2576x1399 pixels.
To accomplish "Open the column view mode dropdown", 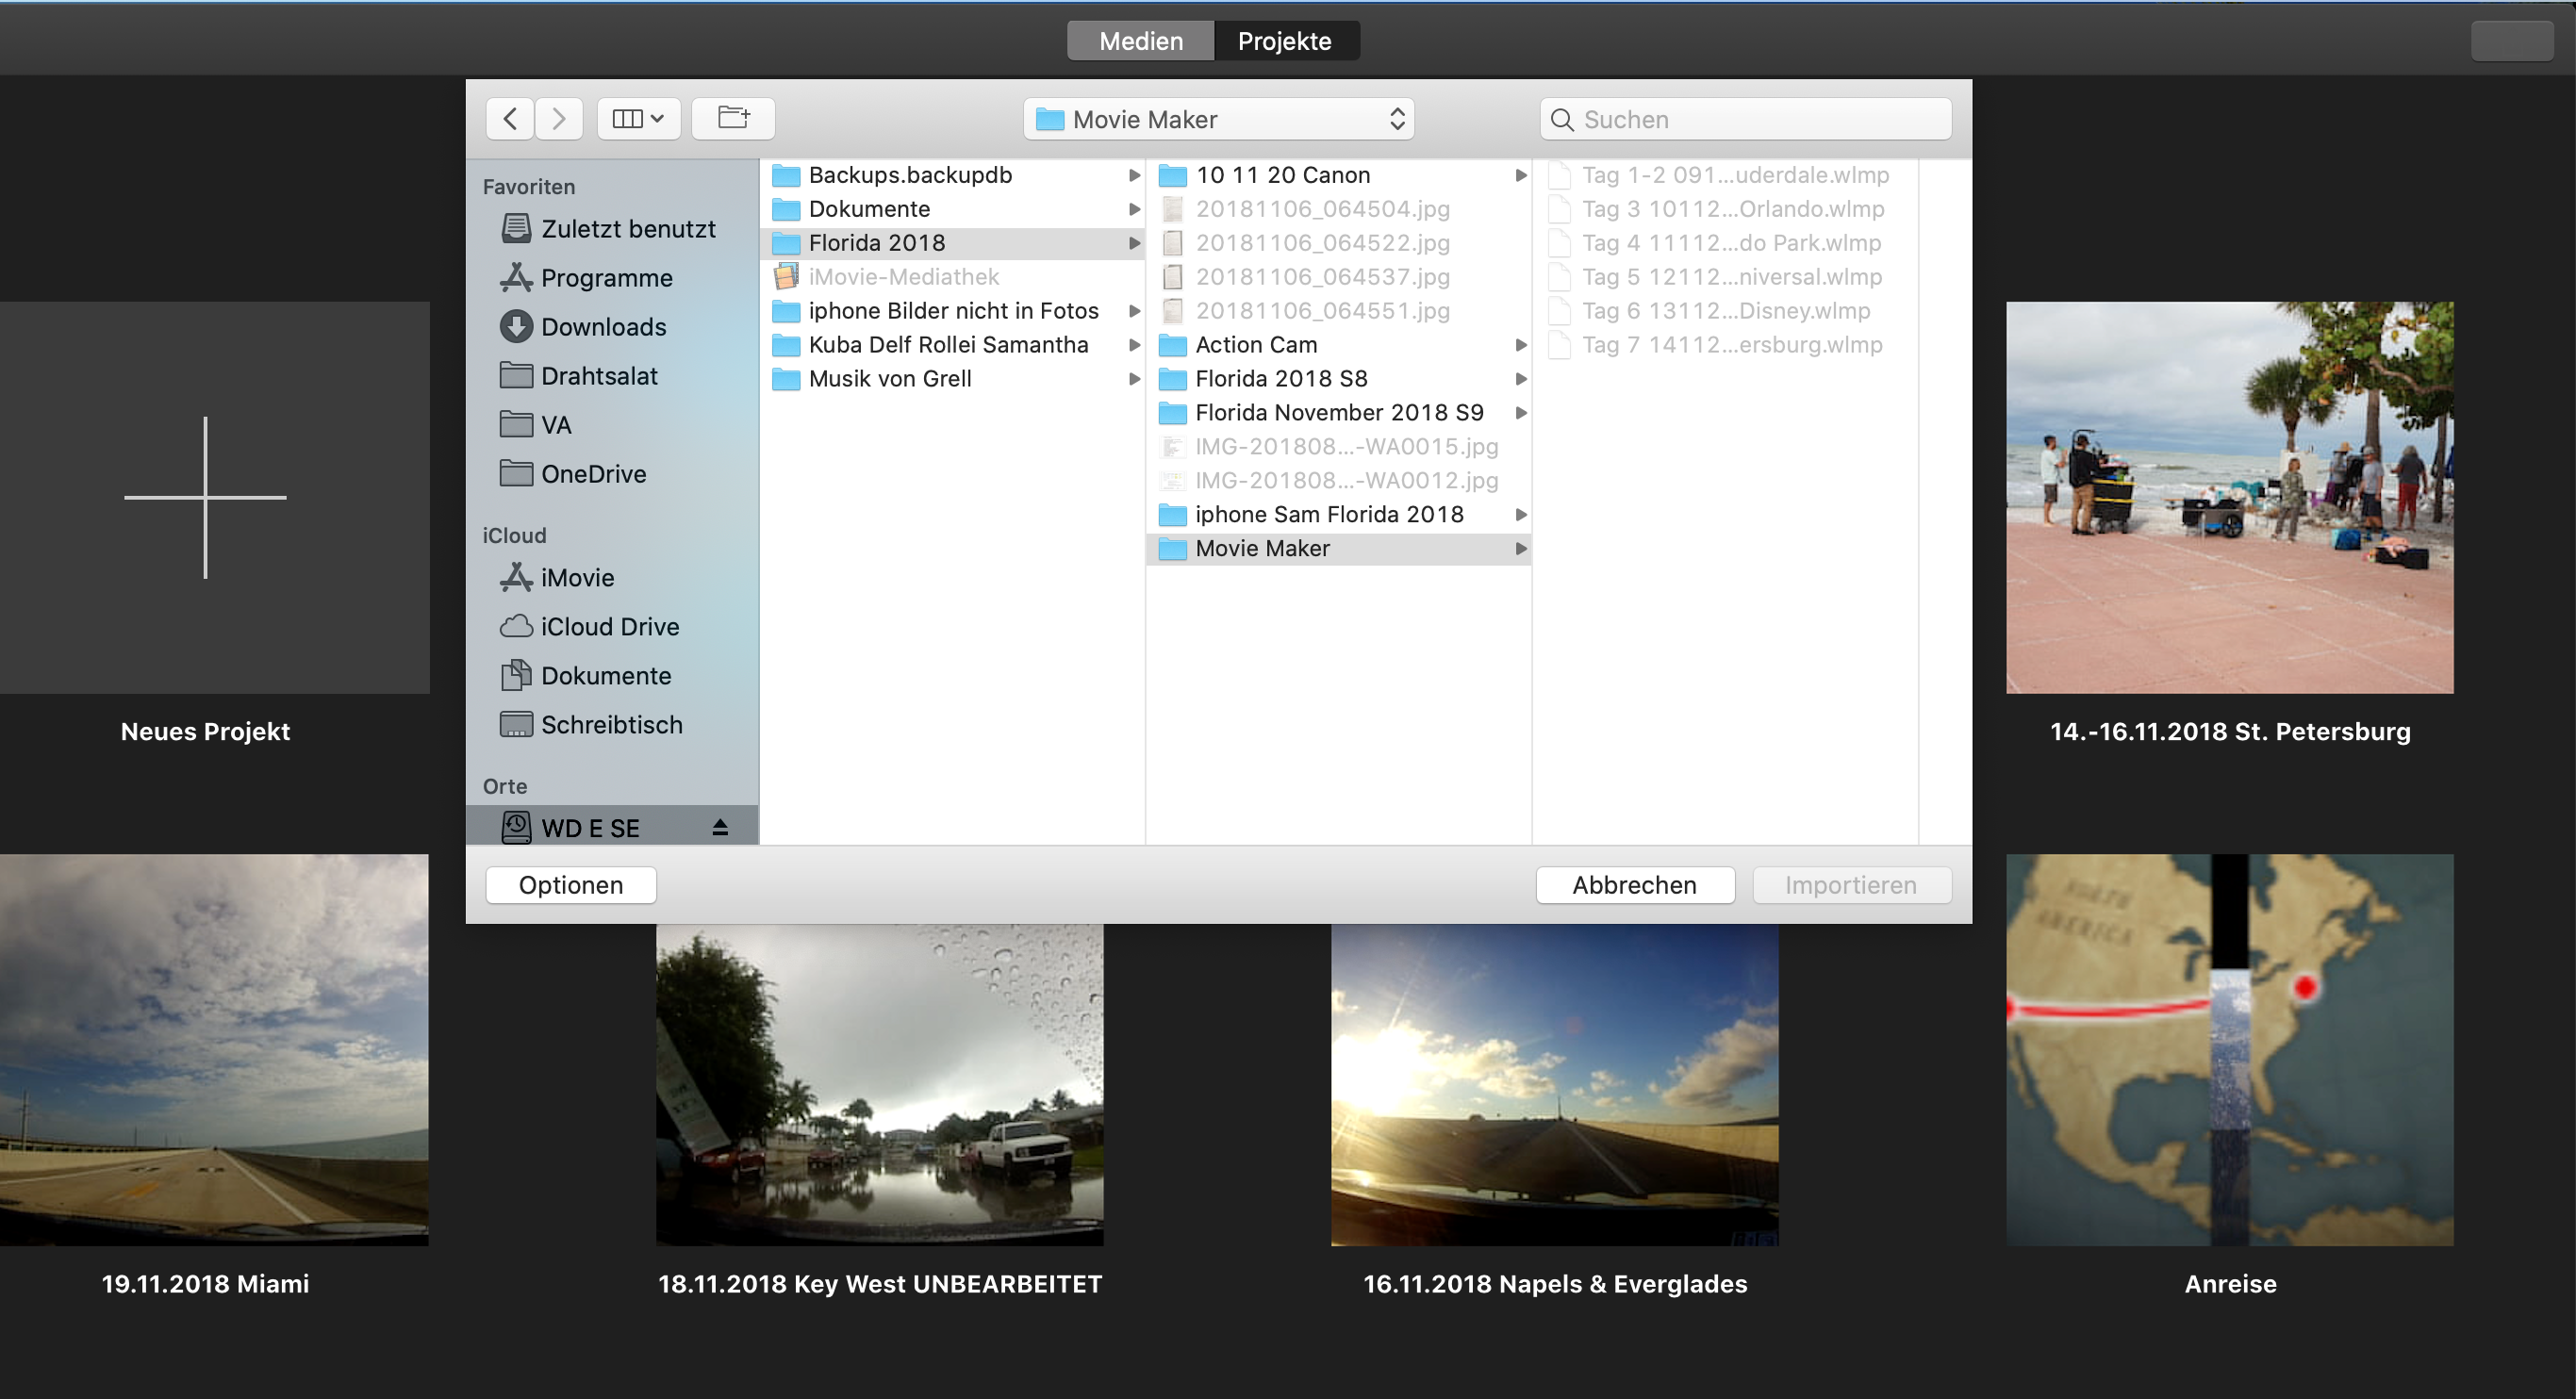I will pyautogui.click(x=638, y=119).
